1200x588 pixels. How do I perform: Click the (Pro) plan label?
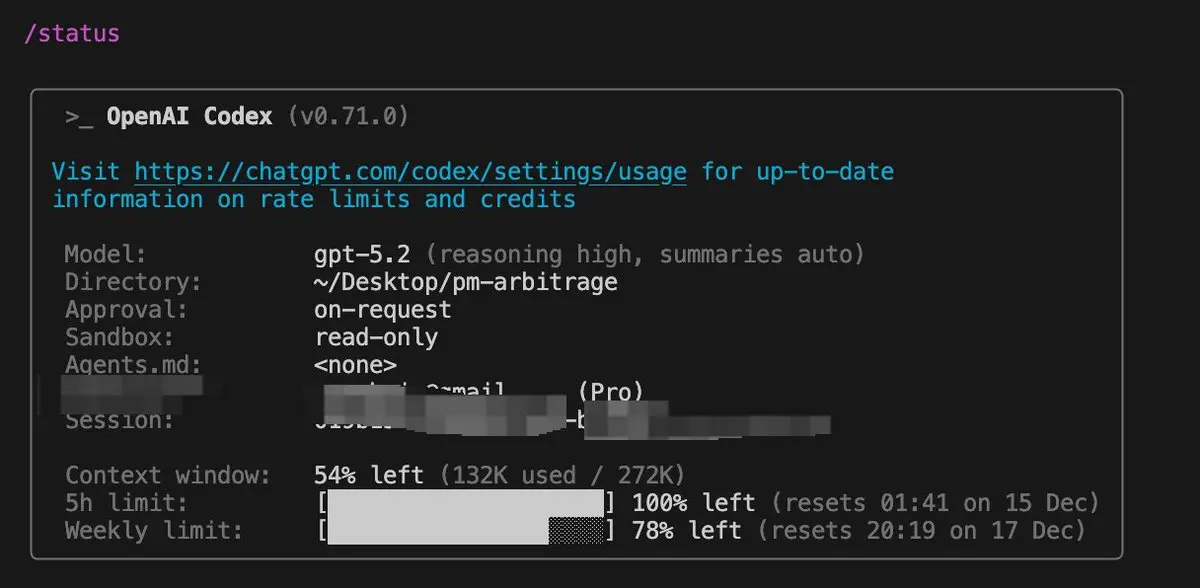pyautogui.click(x=610, y=392)
